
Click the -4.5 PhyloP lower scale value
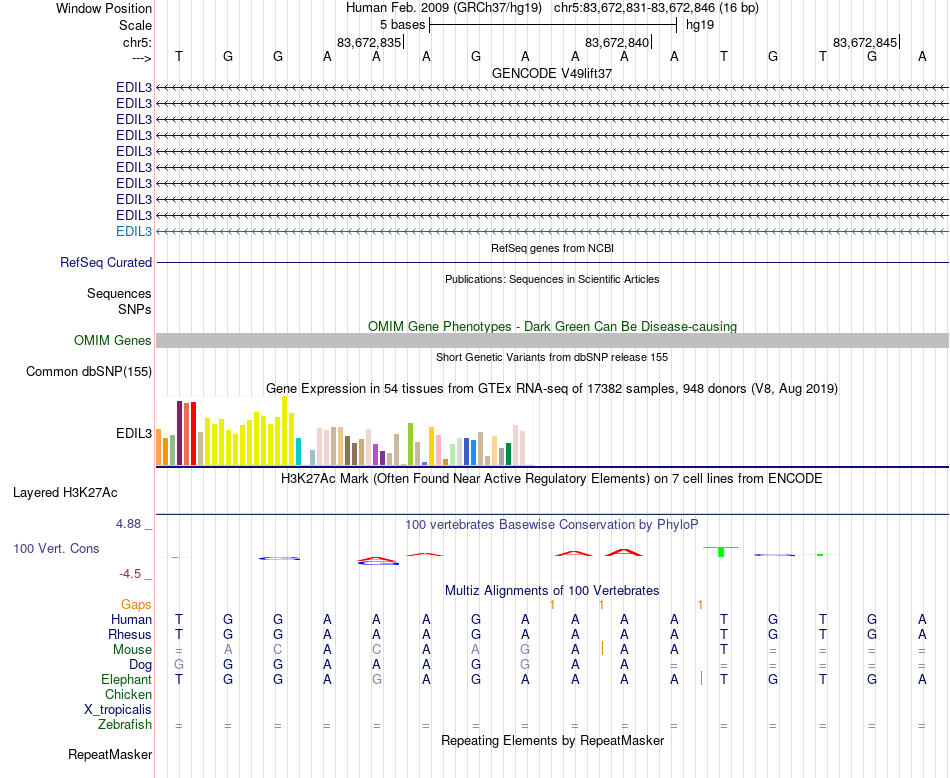tap(130, 574)
